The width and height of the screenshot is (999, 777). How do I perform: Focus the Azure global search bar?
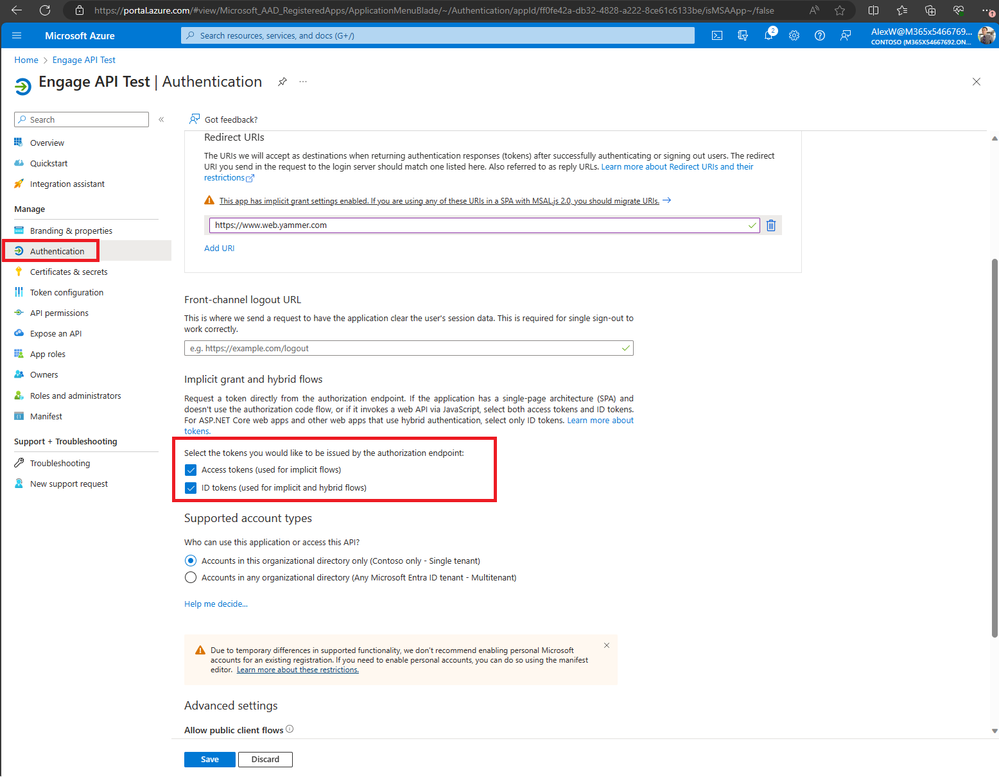coord(438,36)
